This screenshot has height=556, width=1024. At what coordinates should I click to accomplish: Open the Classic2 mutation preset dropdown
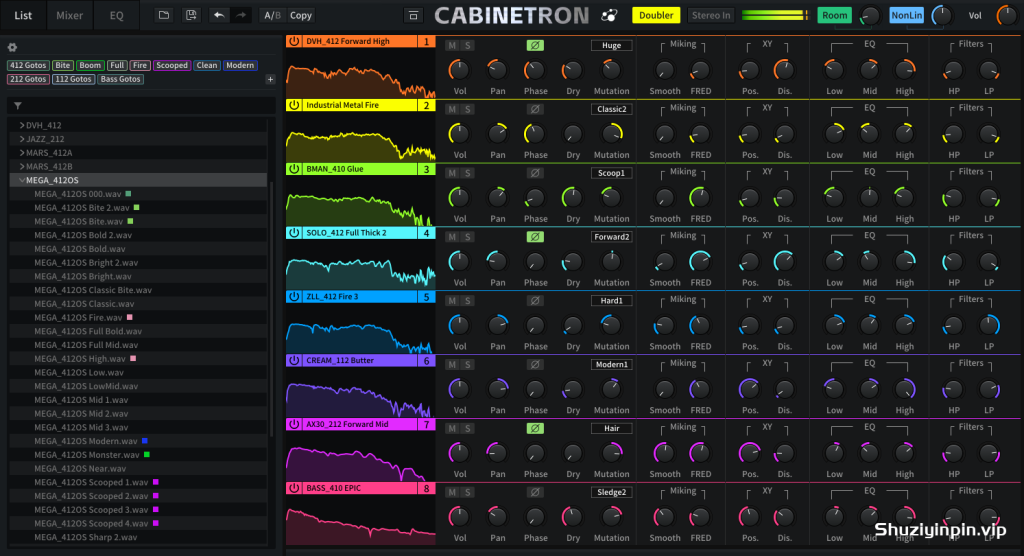point(611,109)
